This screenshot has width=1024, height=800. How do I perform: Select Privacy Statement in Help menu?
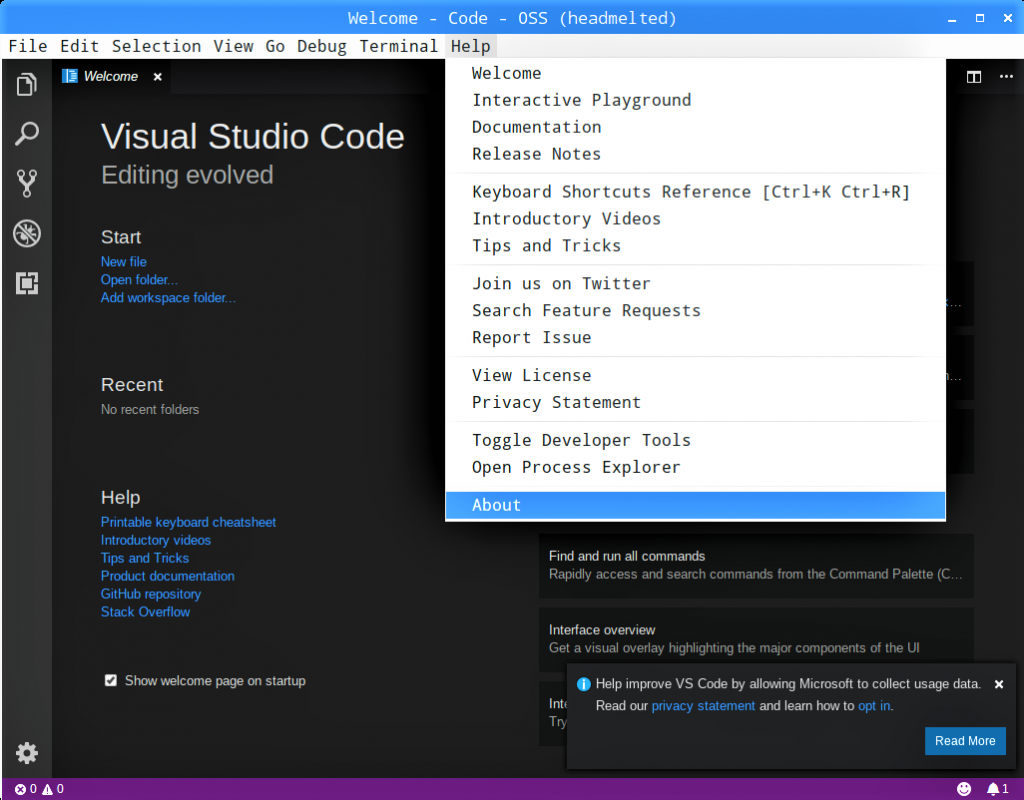(695, 402)
